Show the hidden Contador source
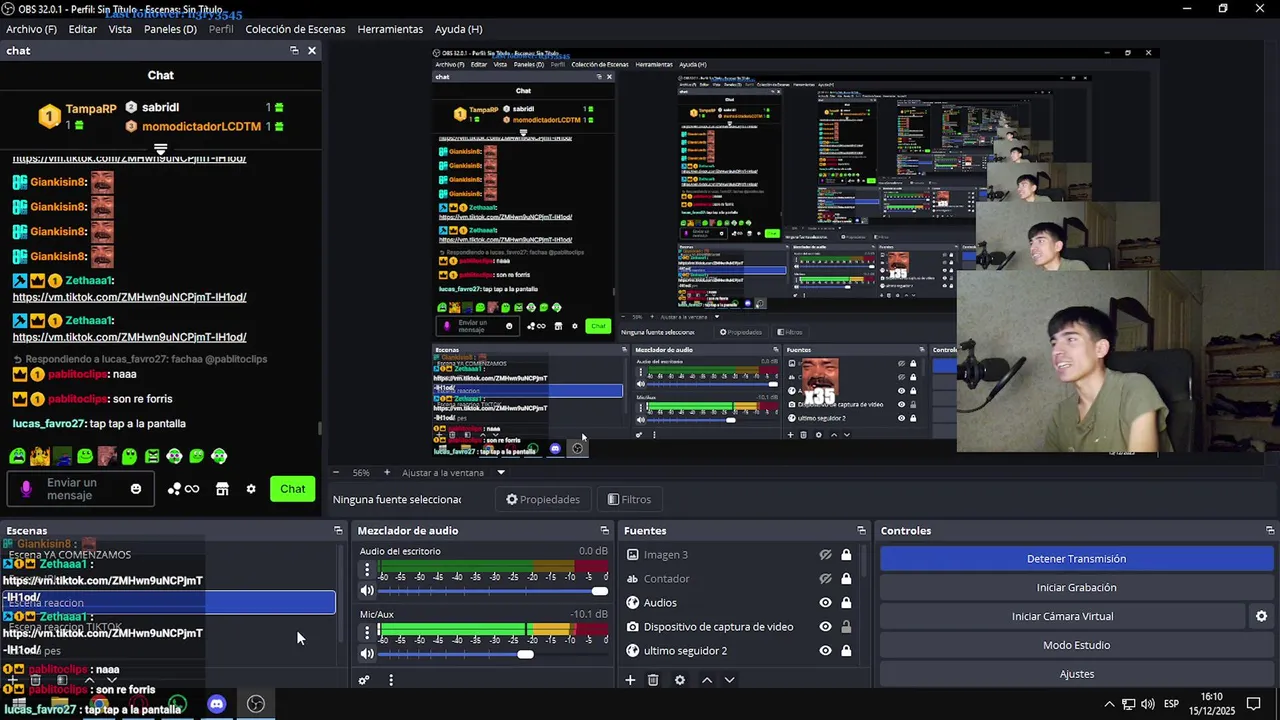Image resolution: width=1280 pixels, height=720 pixels. (x=825, y=579)
